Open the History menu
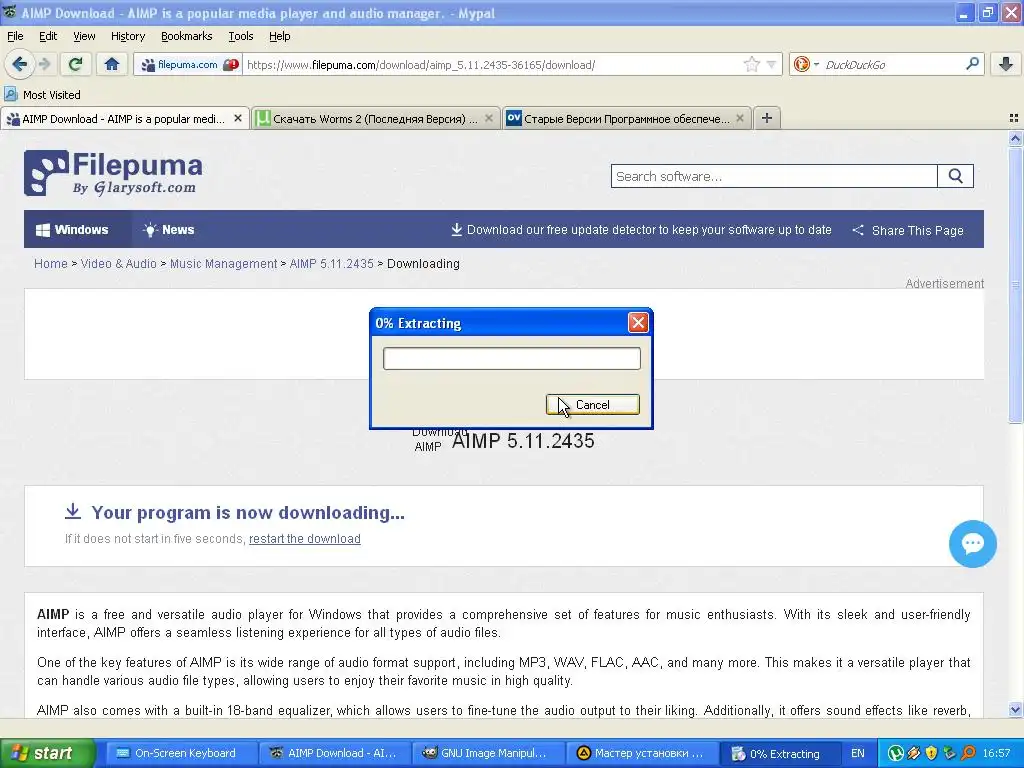1024x768 pixels. point(127,36)
